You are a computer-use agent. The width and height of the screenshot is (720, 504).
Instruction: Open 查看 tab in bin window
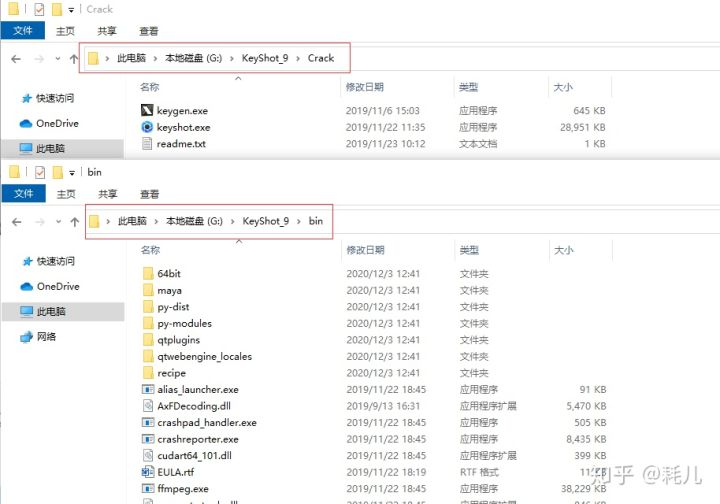[x=150, y=194]
